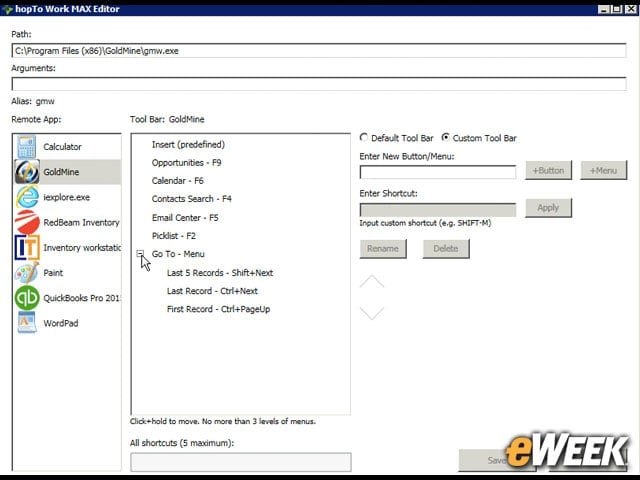Viewport: 640px width, 480px height.
Task: Select Email Center - F5 entry
Action: [185, 218]
